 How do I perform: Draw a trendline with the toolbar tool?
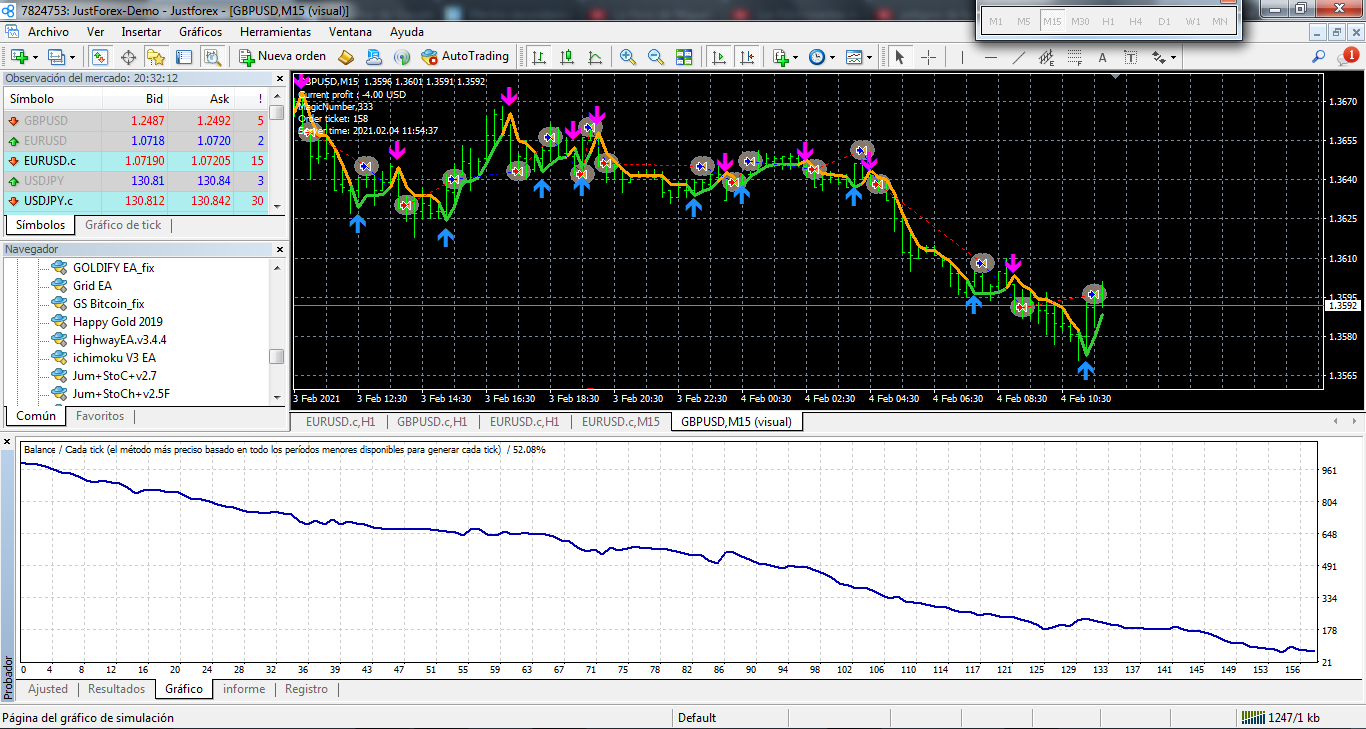tap(1019, 57)
